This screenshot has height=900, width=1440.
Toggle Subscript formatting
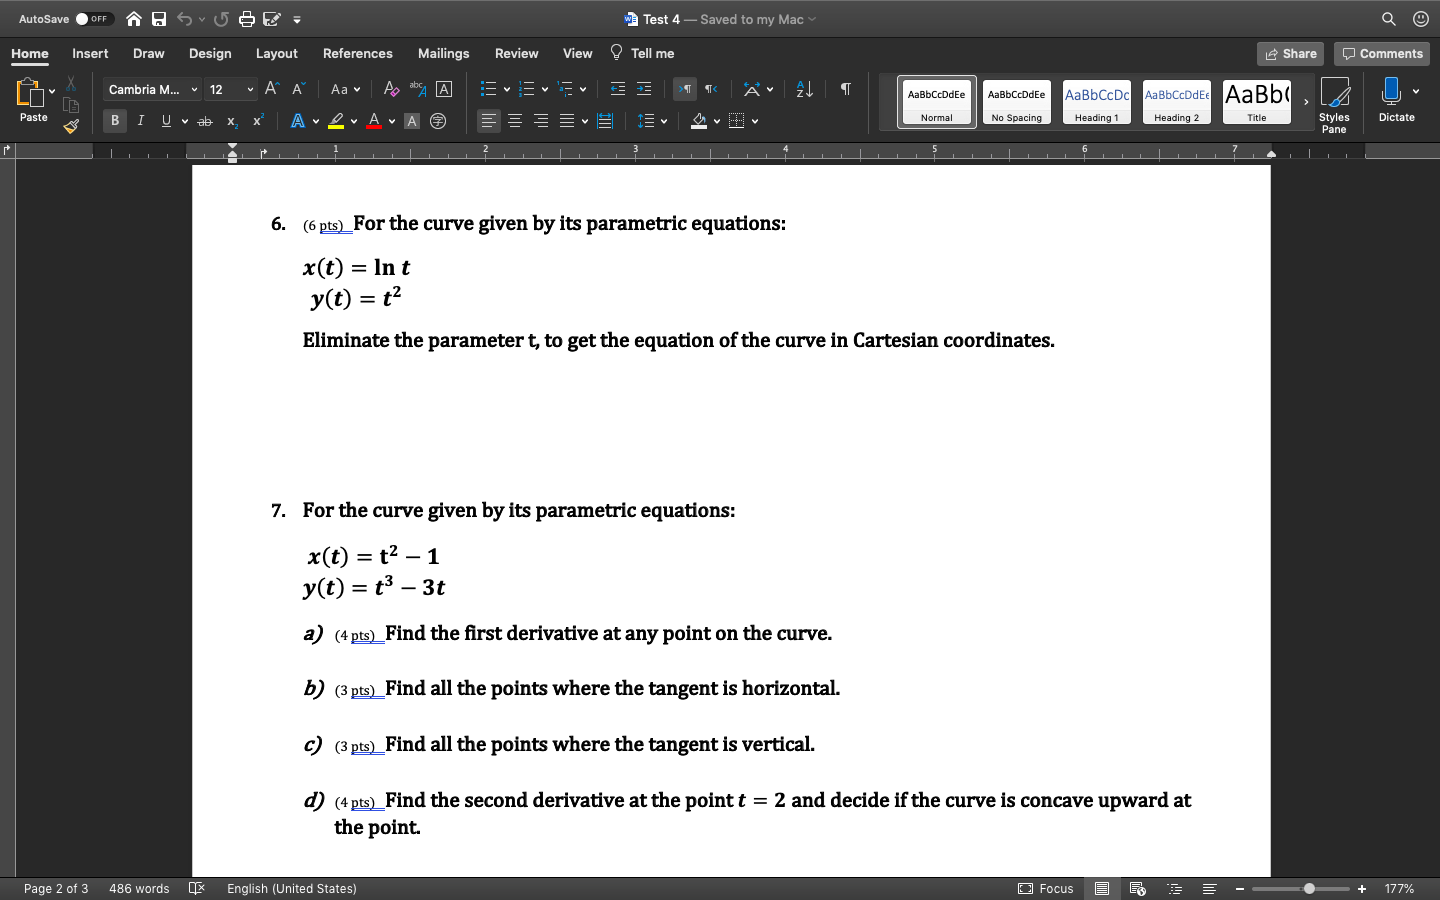232,121
